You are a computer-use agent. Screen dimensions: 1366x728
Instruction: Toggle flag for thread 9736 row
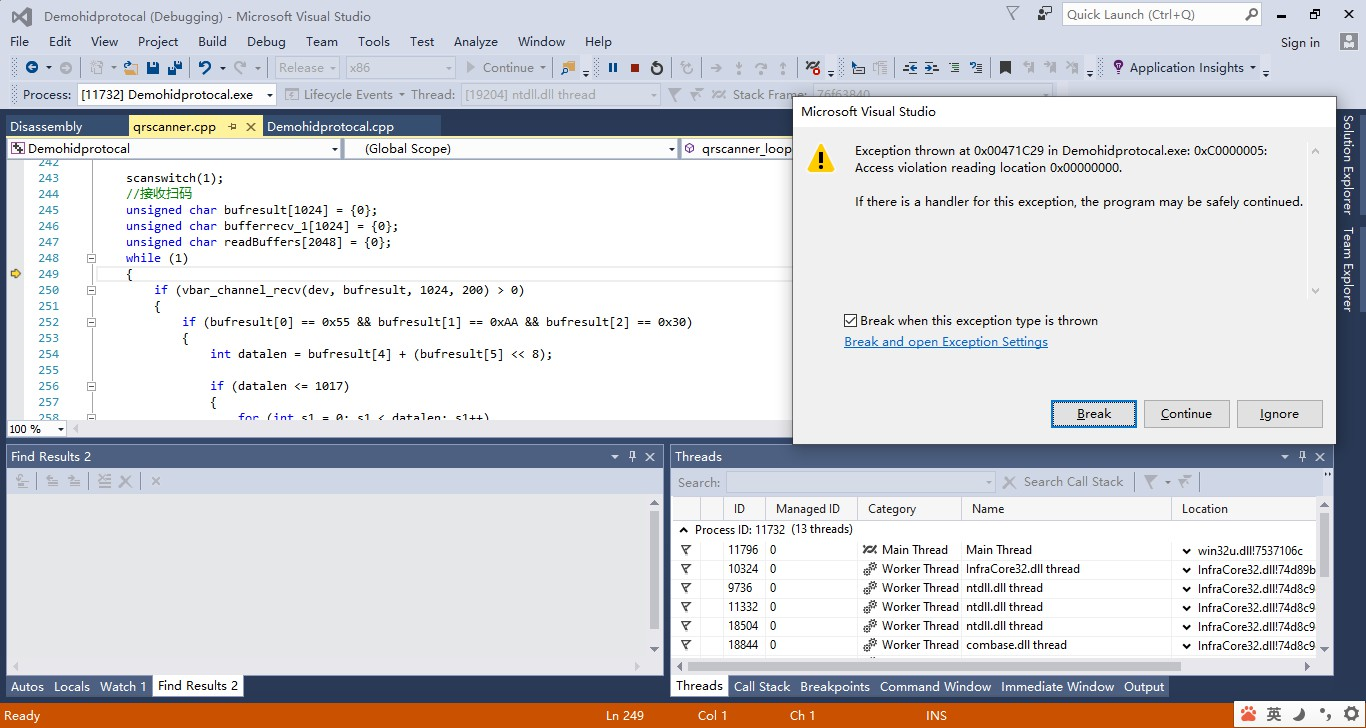686,588
